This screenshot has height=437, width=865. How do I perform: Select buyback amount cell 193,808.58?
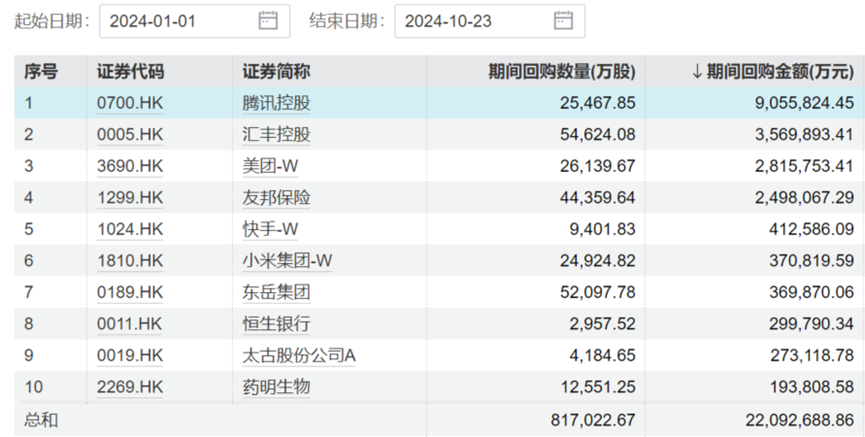811,387
